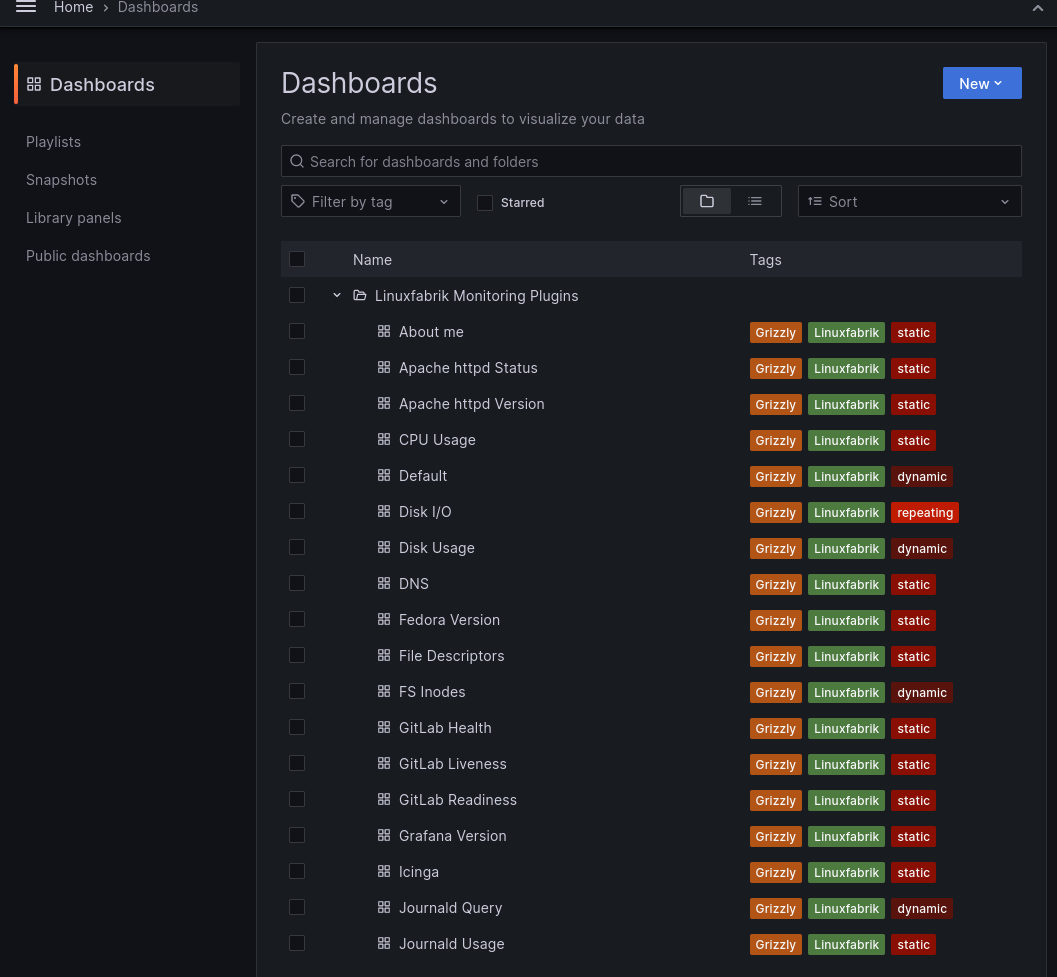Tick the checkbox for Apache httpd Version
Image resolution: width=1057 pixels, height=977 pixels.
click(x=297, y=403)
